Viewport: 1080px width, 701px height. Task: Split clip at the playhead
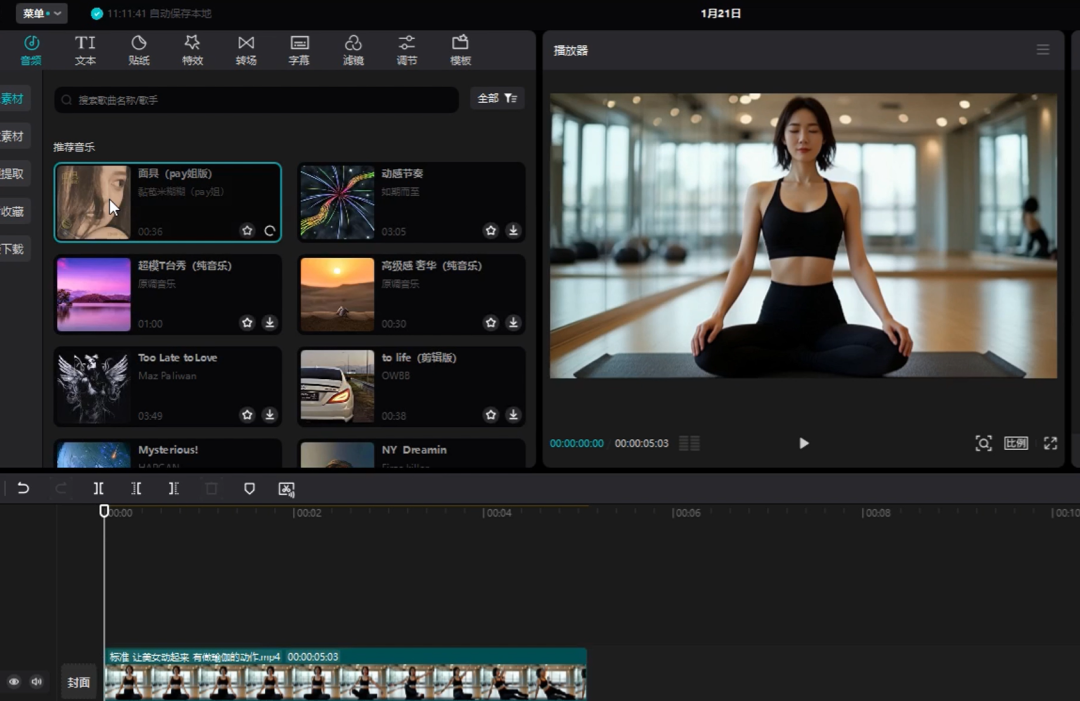(98, 488)
